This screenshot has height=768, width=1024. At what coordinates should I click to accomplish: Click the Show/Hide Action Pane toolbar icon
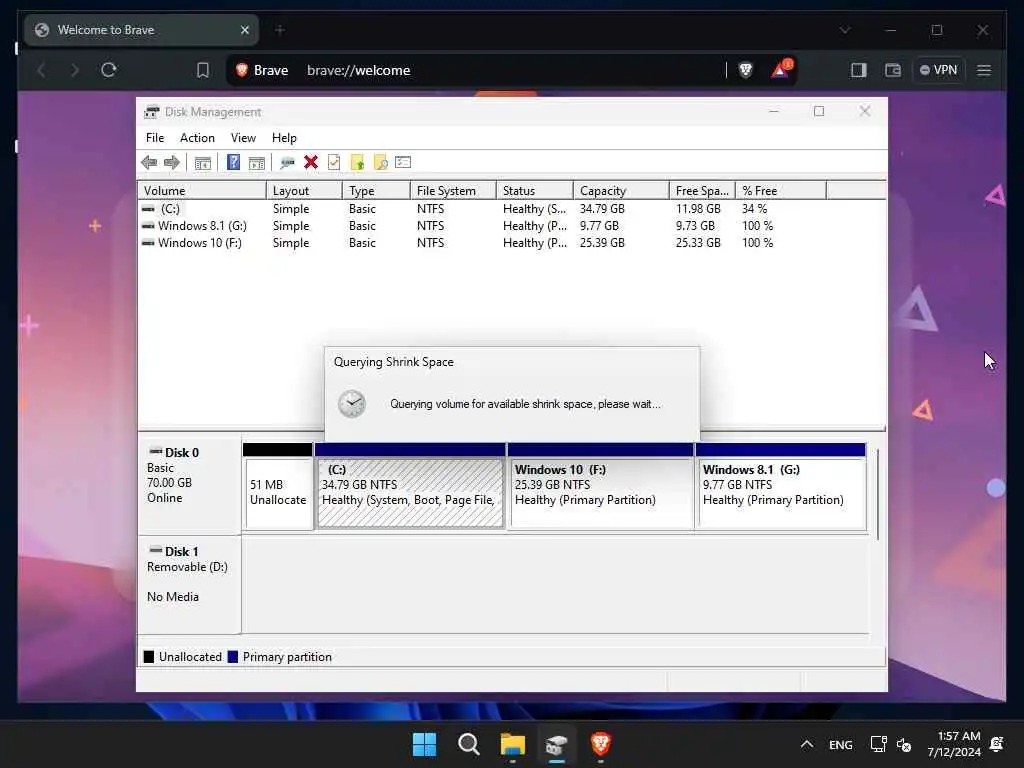257,163
